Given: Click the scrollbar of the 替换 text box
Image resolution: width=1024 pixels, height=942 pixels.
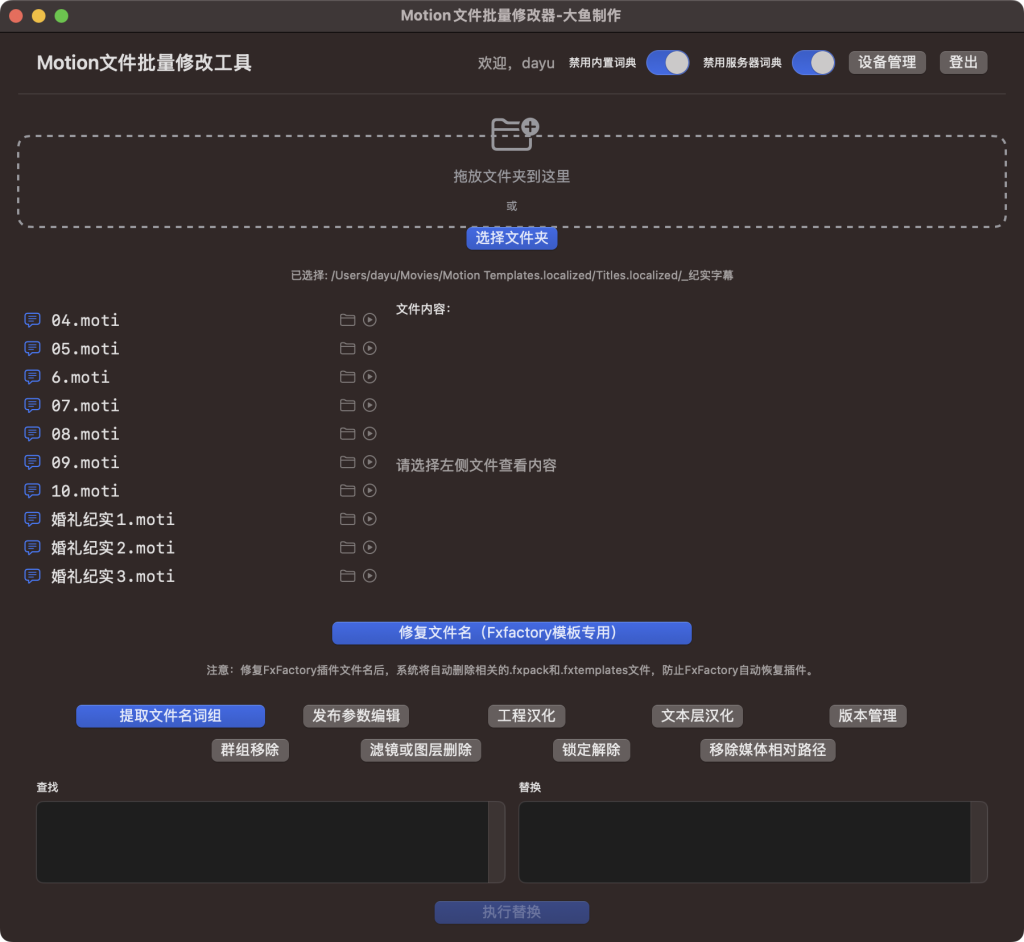Looking at the screenshot, I should pyautogui.click(x=979, y=842).
